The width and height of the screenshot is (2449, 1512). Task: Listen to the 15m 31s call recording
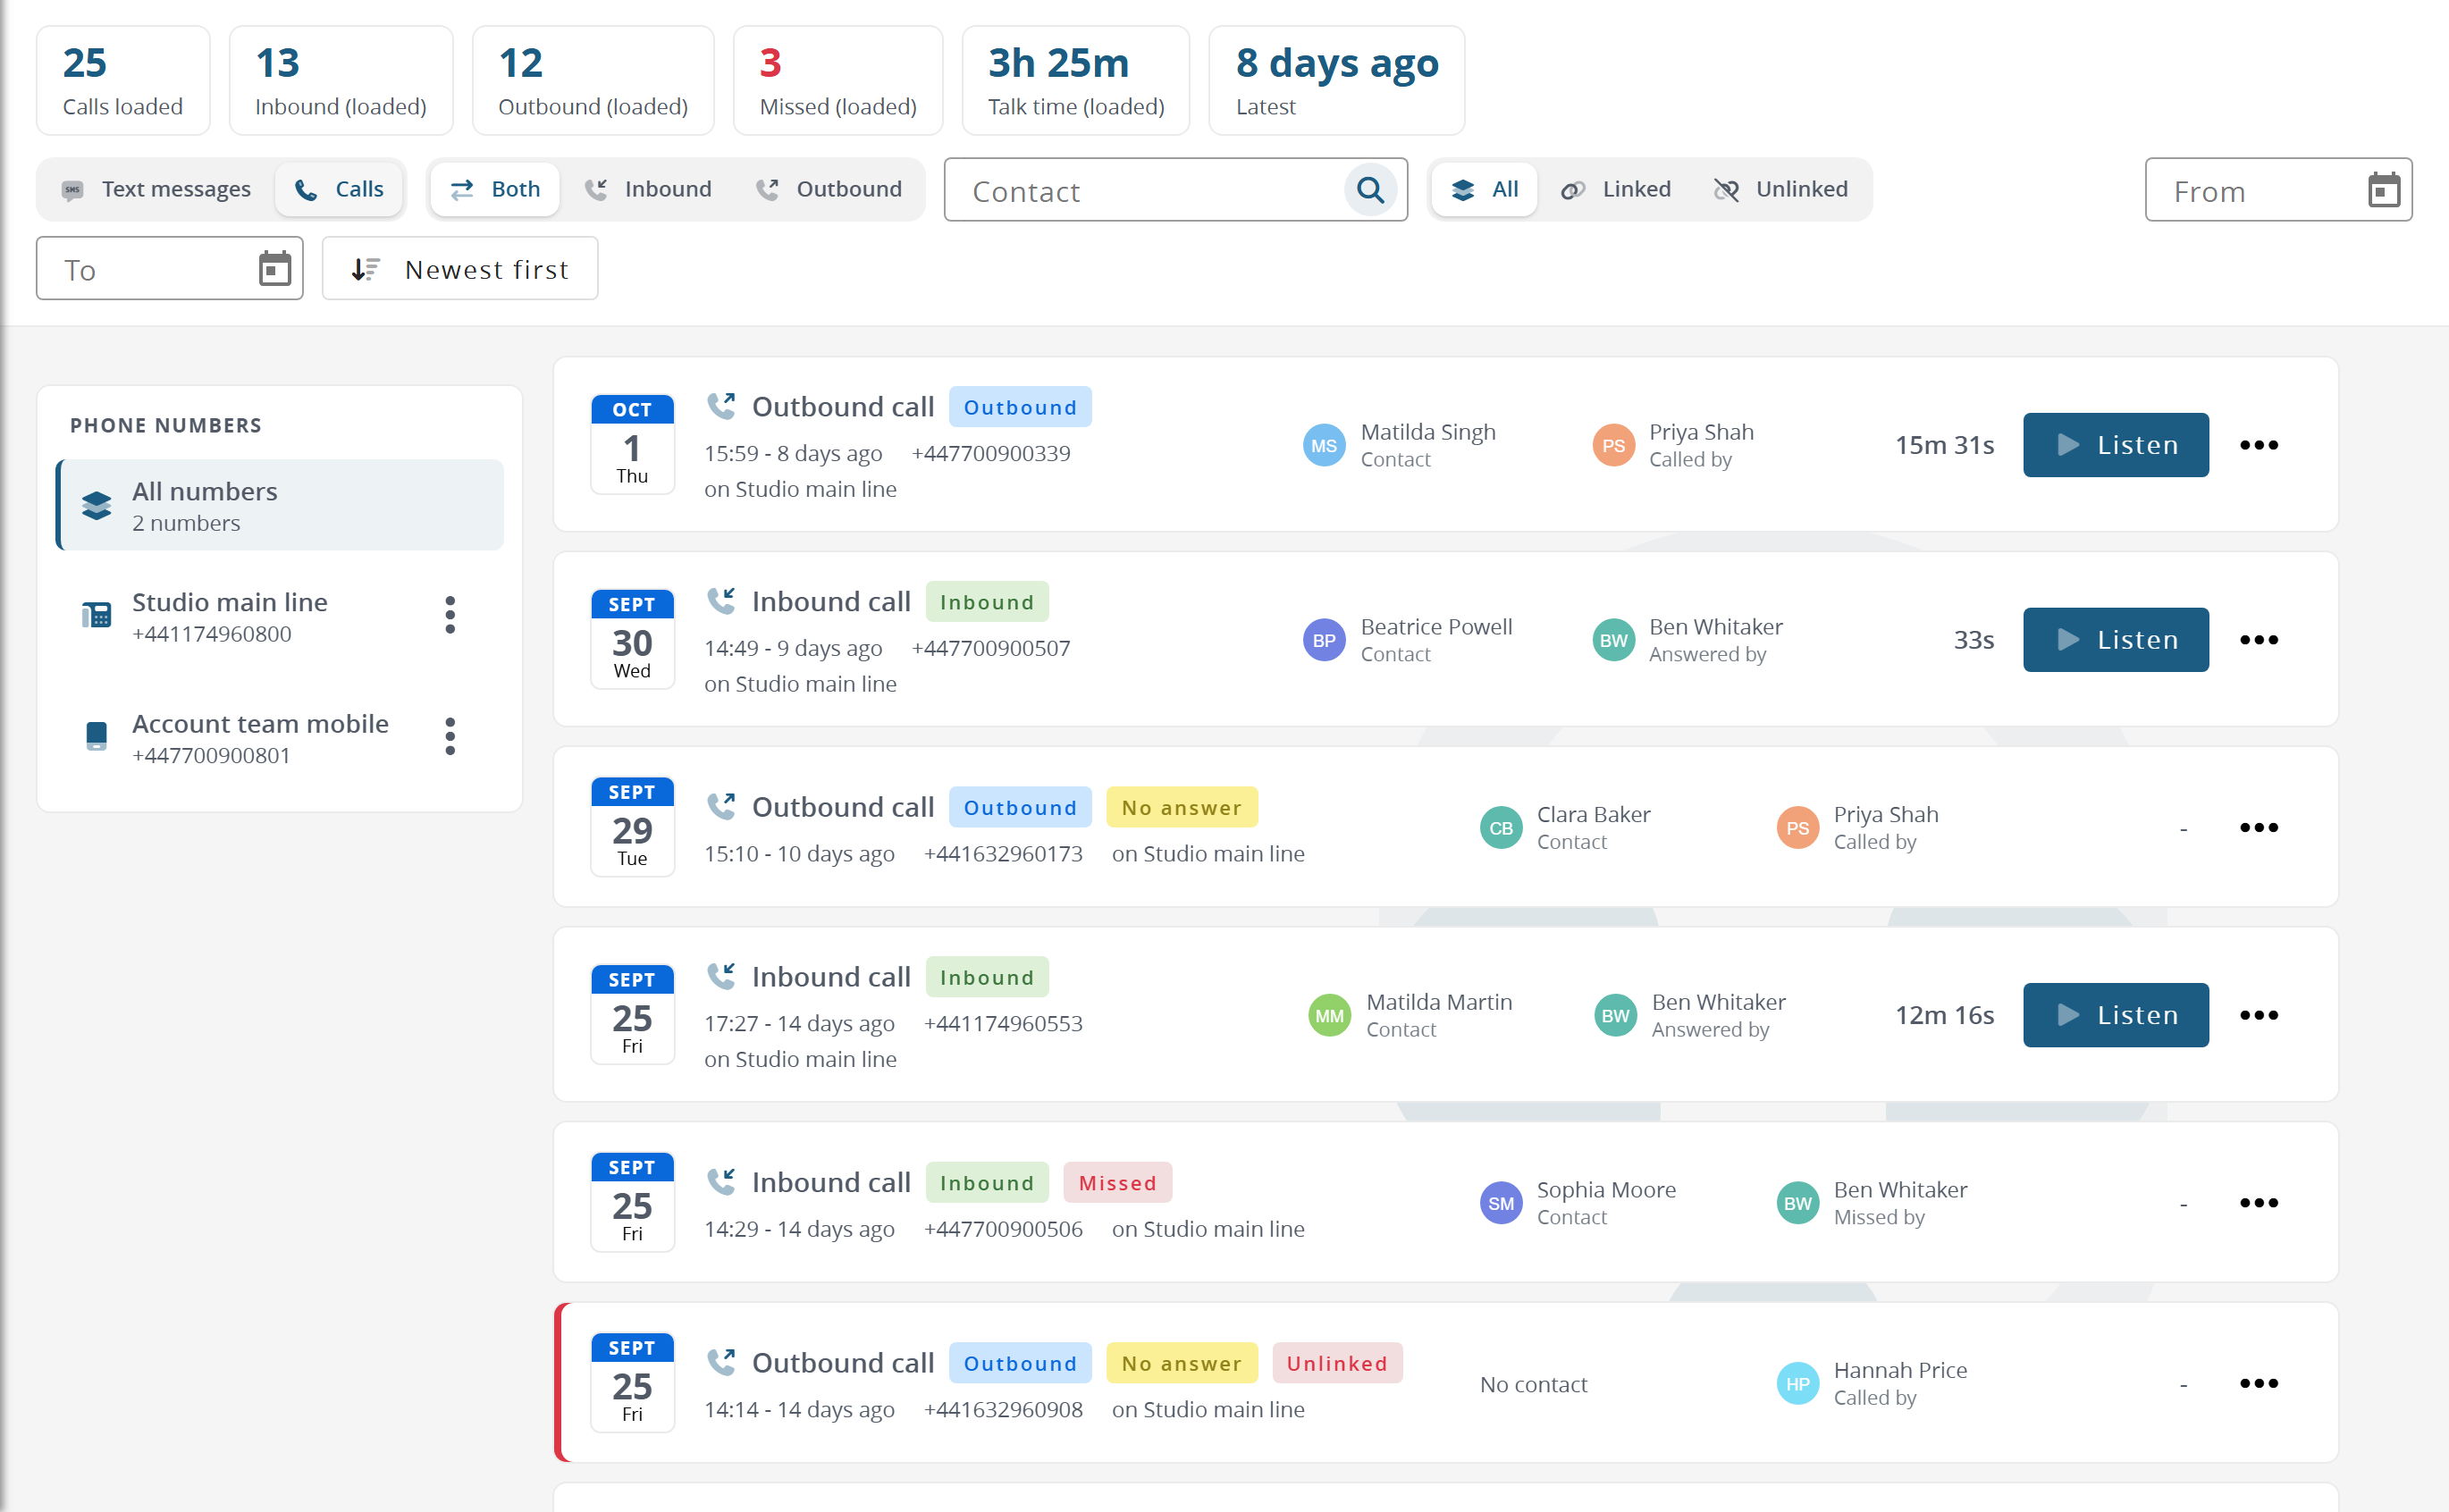tap(2116, 445)
